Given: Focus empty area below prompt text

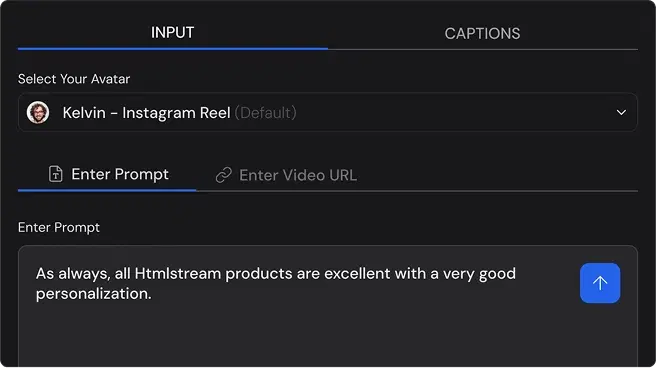Looking at the screenshot, I should [293, 335].
